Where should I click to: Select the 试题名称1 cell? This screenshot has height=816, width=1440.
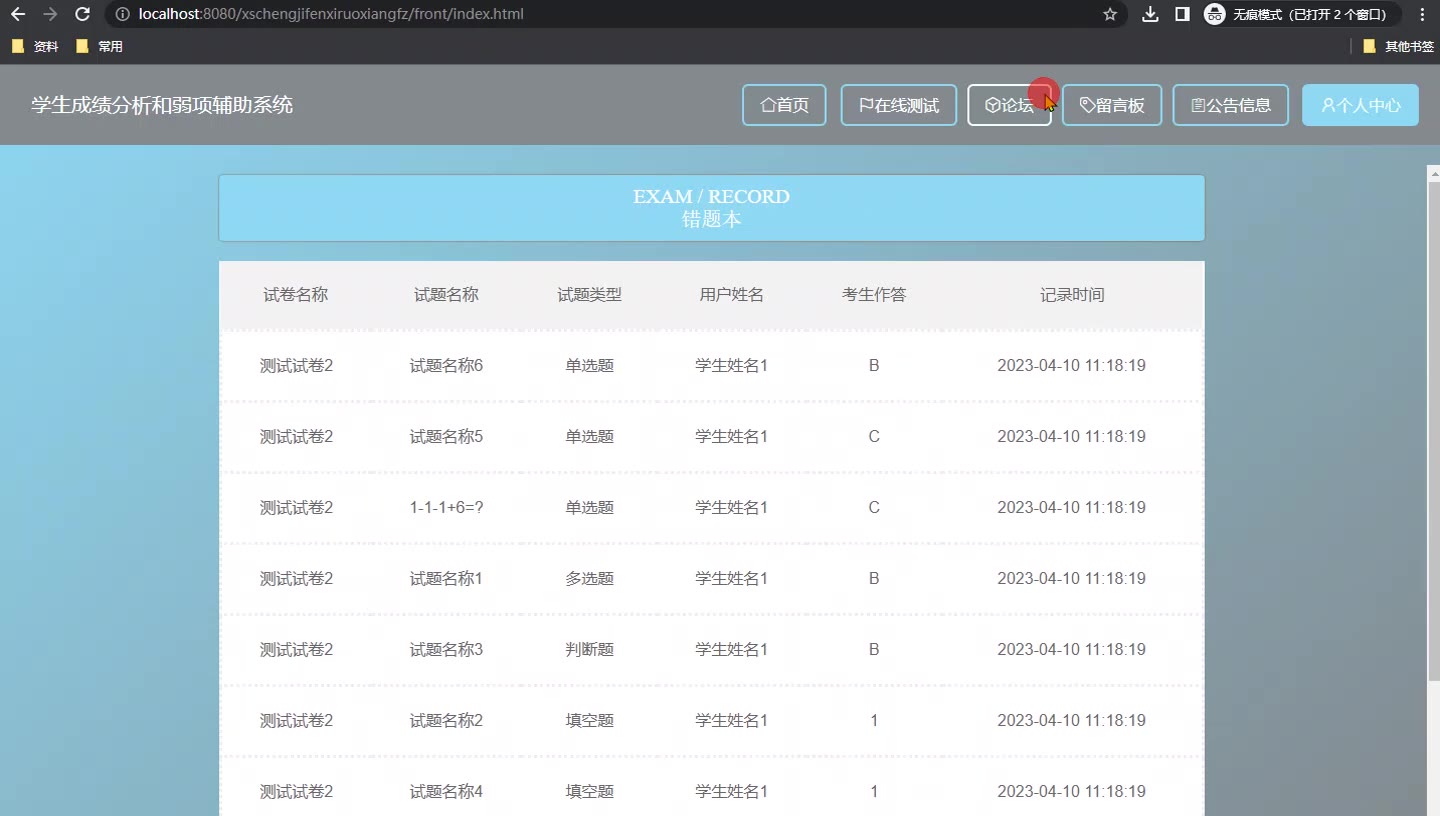[x=446, y=579]
